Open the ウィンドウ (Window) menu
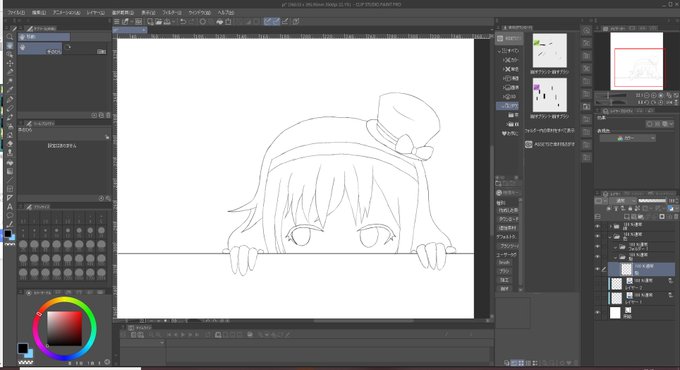Image resolution: width=680 pixels, height=370 pixels. tap(199, 13)
